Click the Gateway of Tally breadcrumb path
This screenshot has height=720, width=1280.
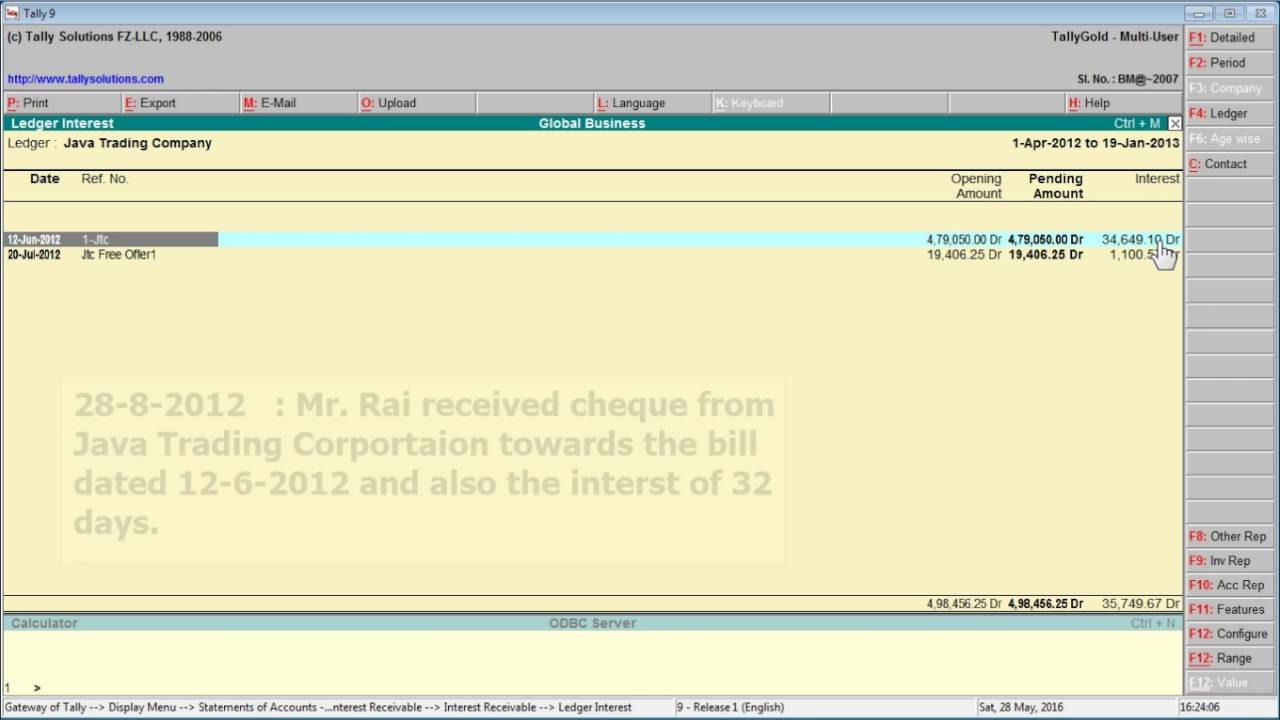318,707
